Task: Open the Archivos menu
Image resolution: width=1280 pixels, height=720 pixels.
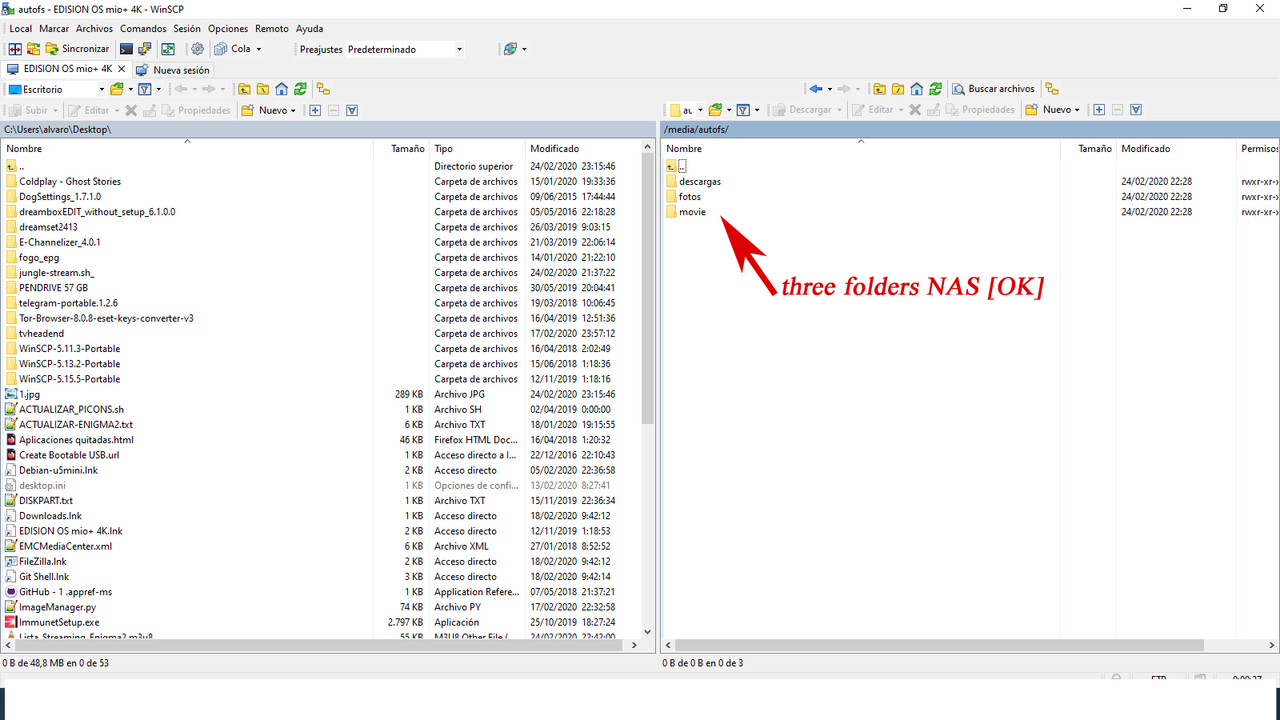Action: click(x=94, y=29)
